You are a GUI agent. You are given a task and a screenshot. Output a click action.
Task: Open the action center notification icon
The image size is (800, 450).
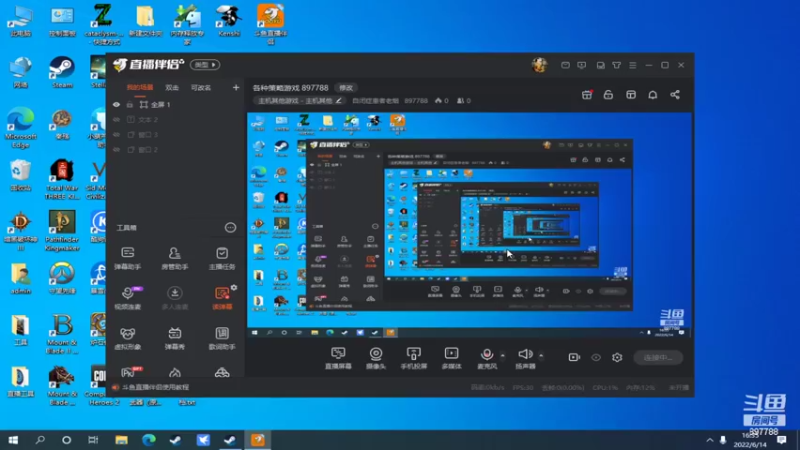pyautogui.click(x=782, y=440)
